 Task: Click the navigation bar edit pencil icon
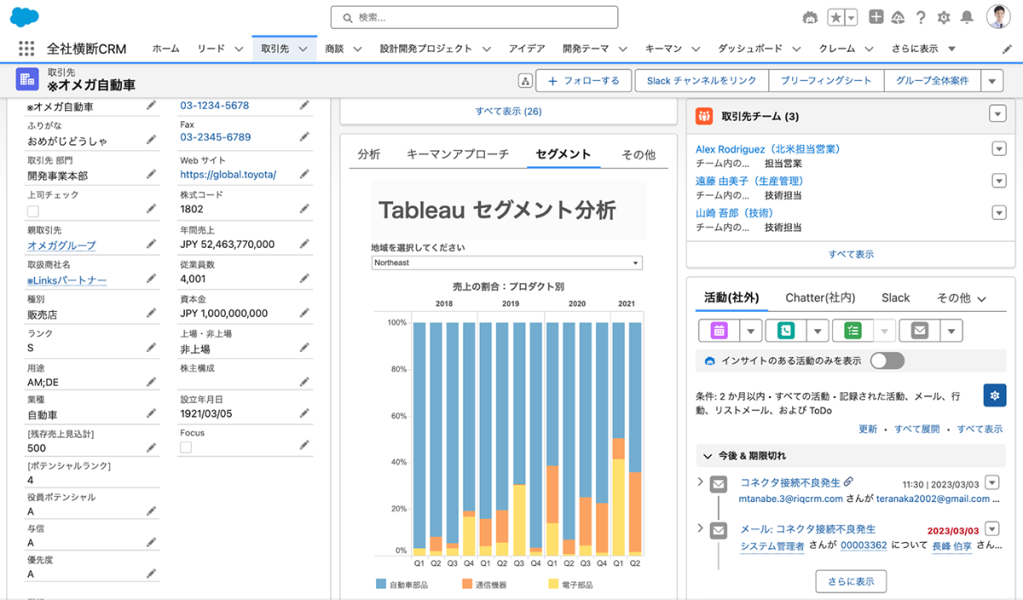tap(1007, 49)
